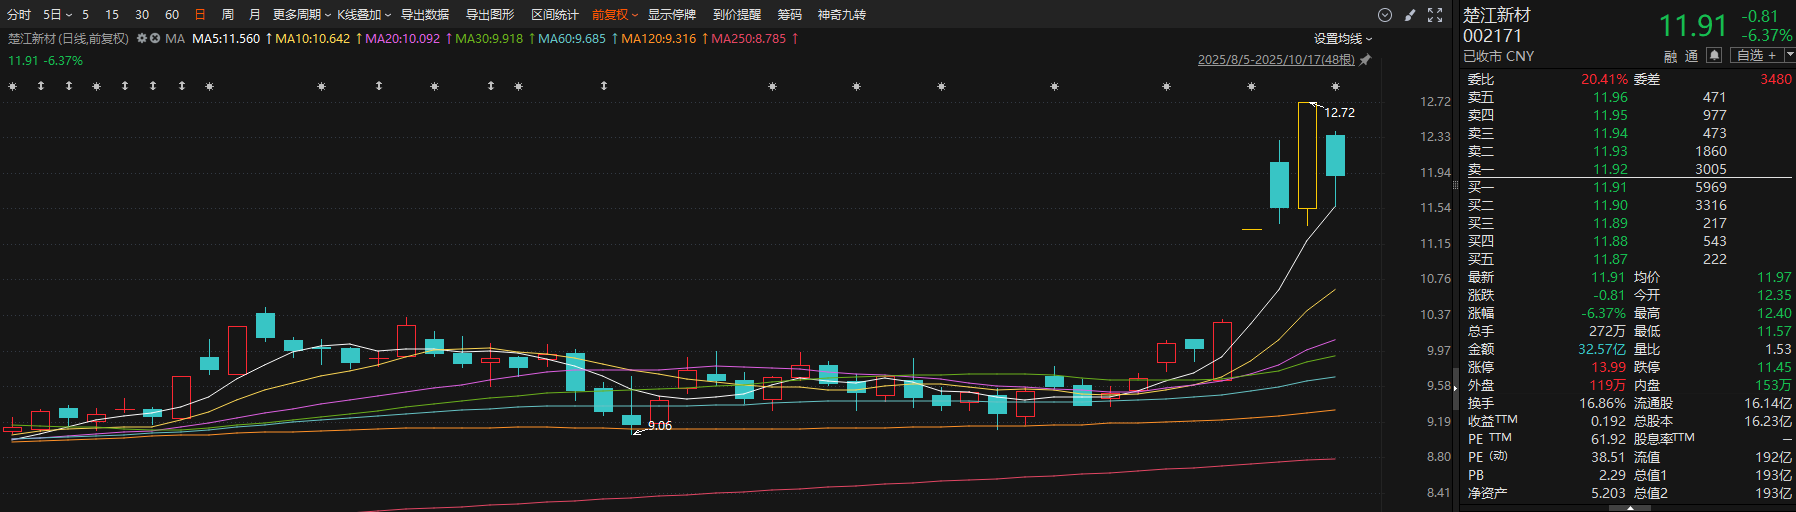Activate the drawing brush tool
This screenshot has height=512, width=1796.
click(x=1410, y=15)
